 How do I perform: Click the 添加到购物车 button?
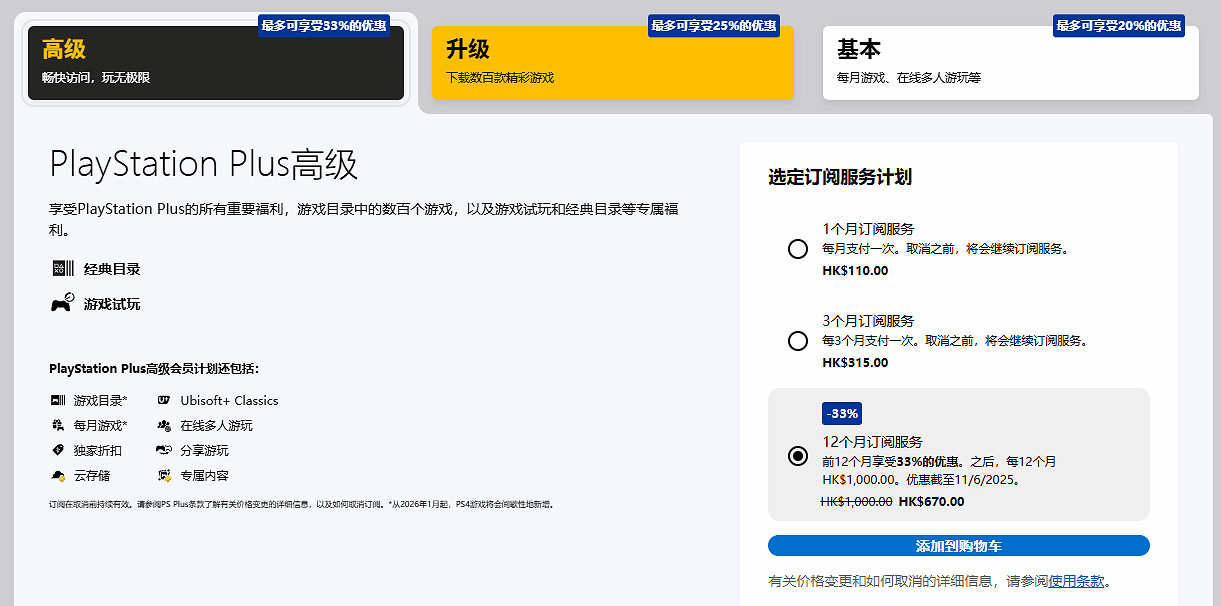pyautogui.click(x=958, y=545)
